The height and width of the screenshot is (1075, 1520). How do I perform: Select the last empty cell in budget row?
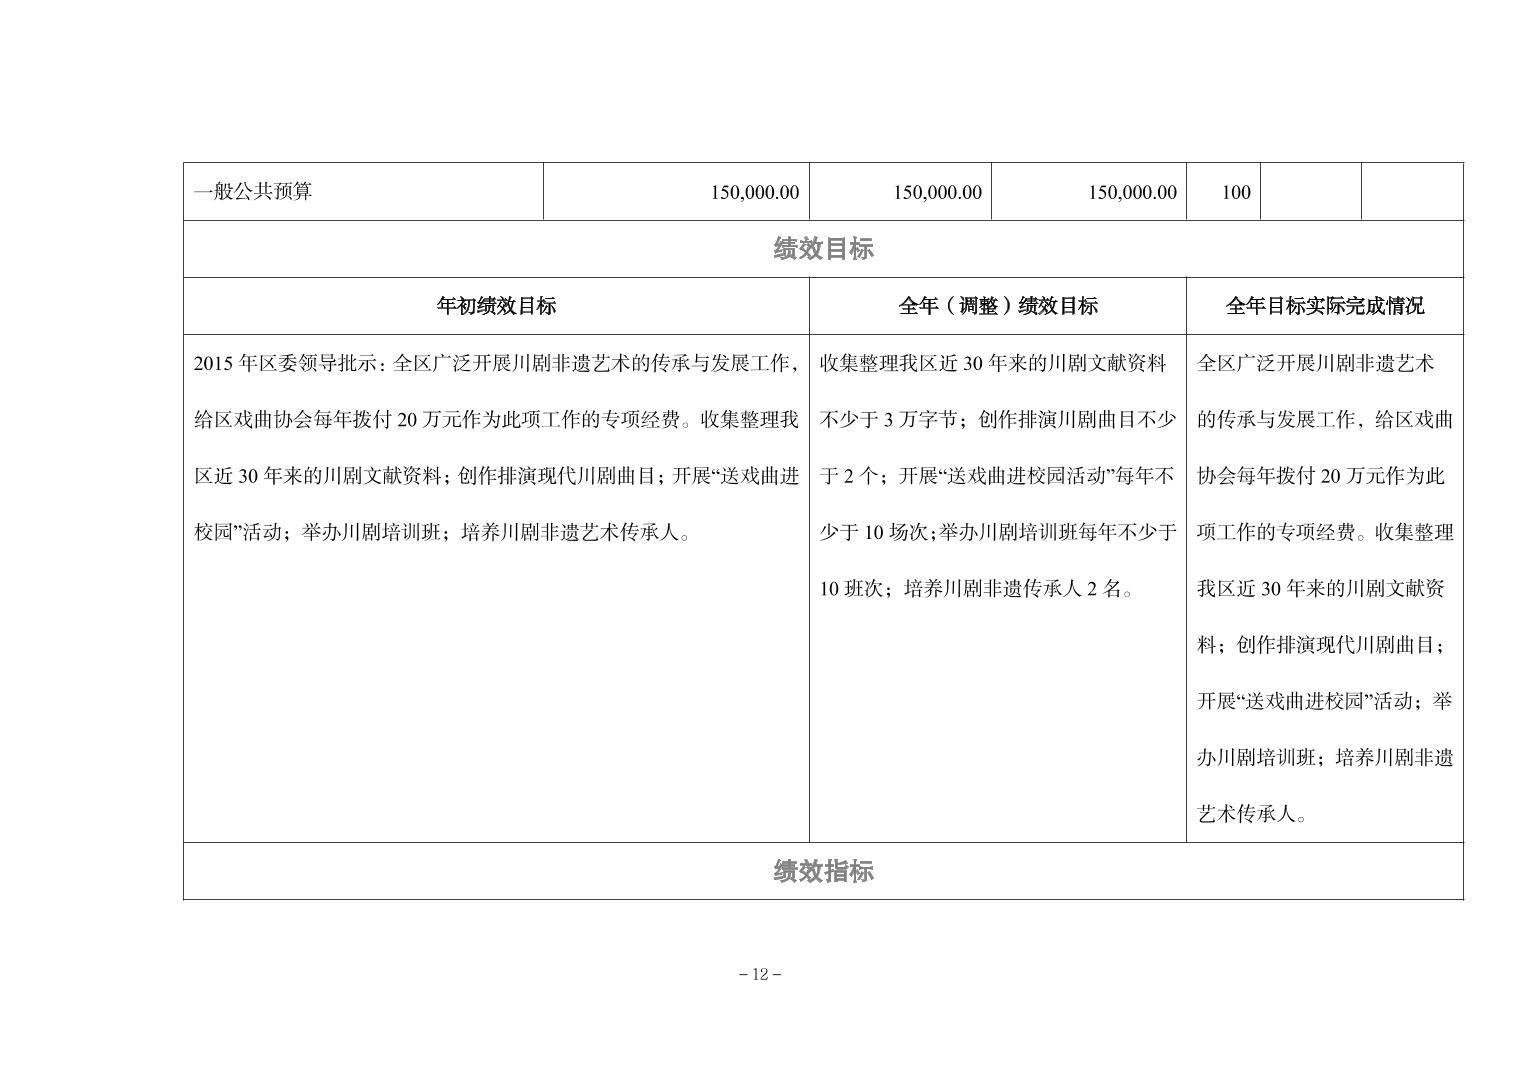pyautogui.click(x=1412, y=192)
